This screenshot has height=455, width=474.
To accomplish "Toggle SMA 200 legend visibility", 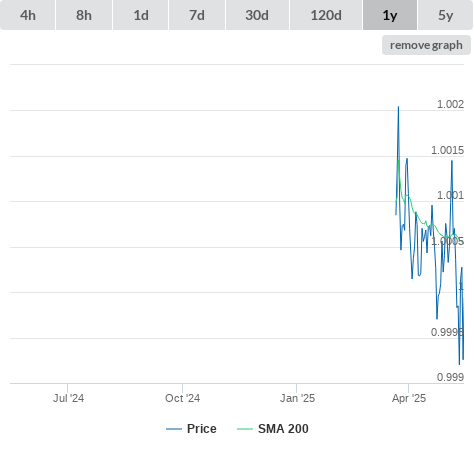I will pos(273,429).
